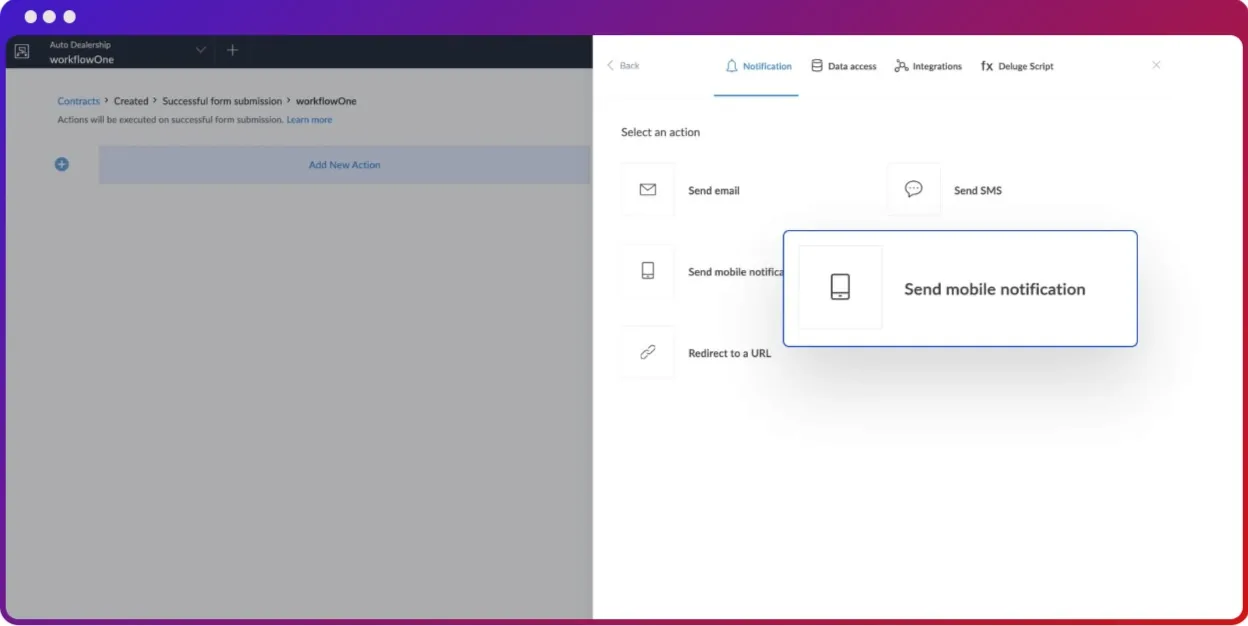Click the Redirect to a URL link icon

coord(648,352)
